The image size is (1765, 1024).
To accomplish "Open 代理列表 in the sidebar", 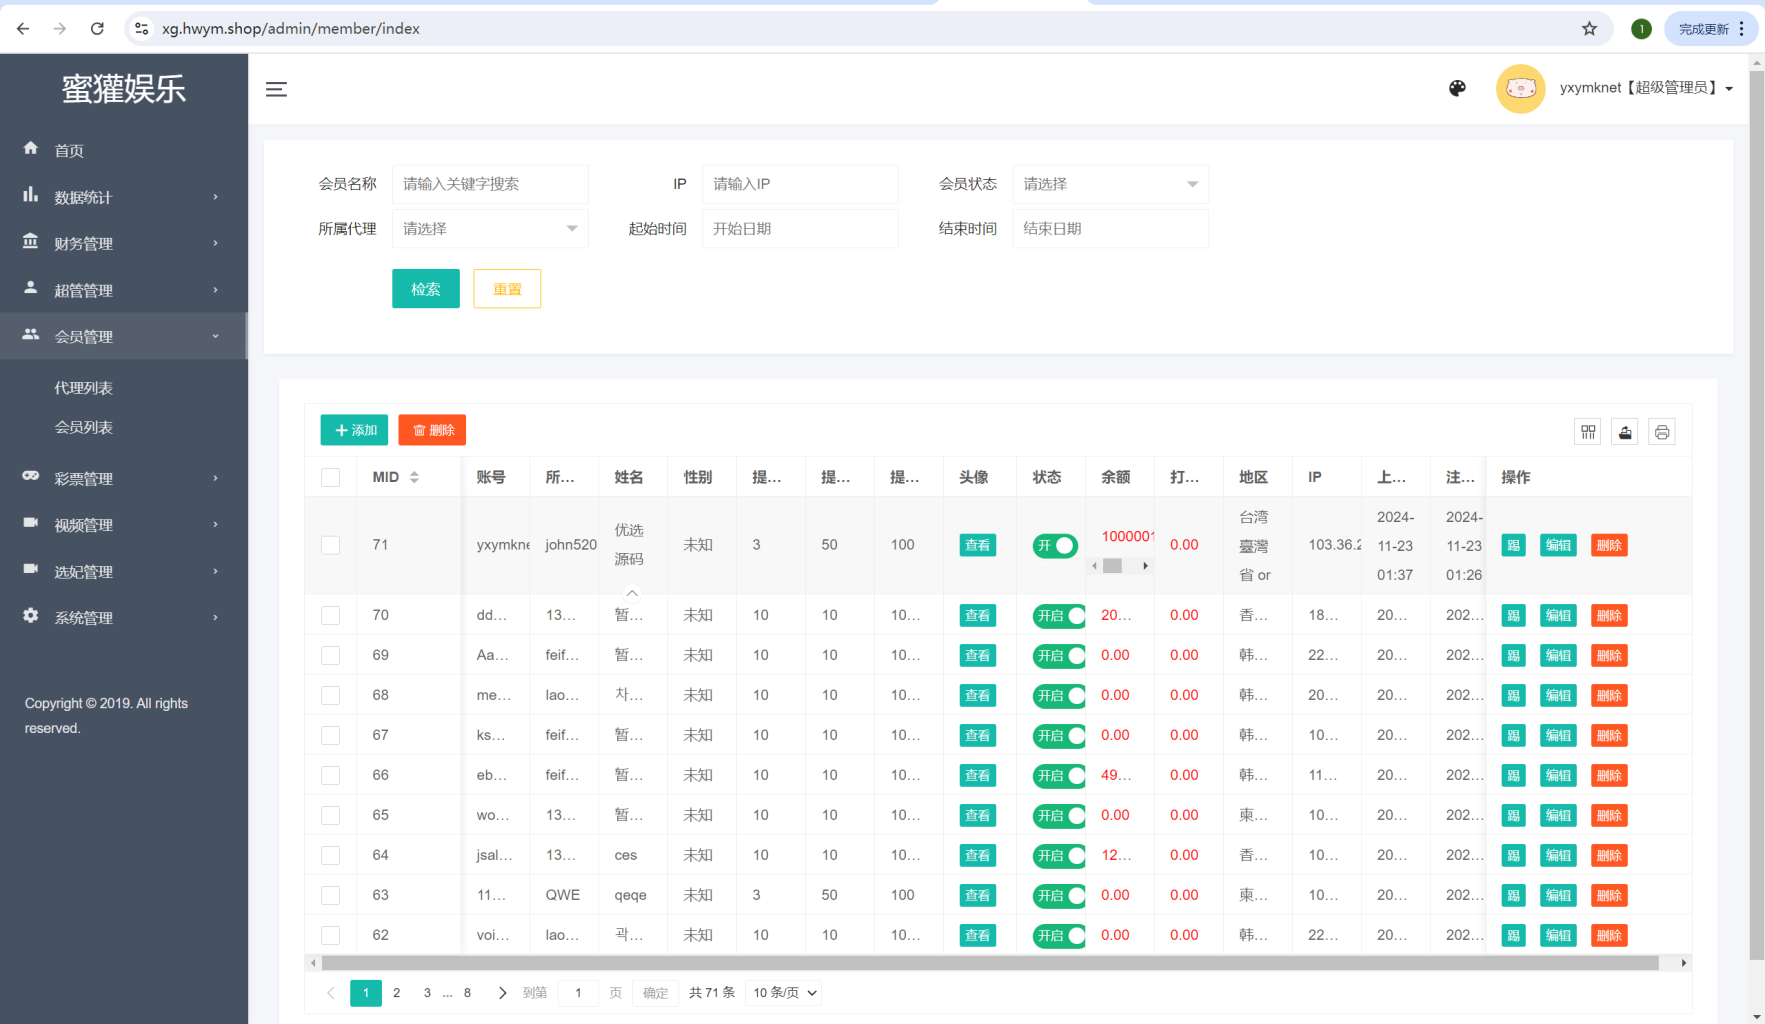I will click(83, 388).
